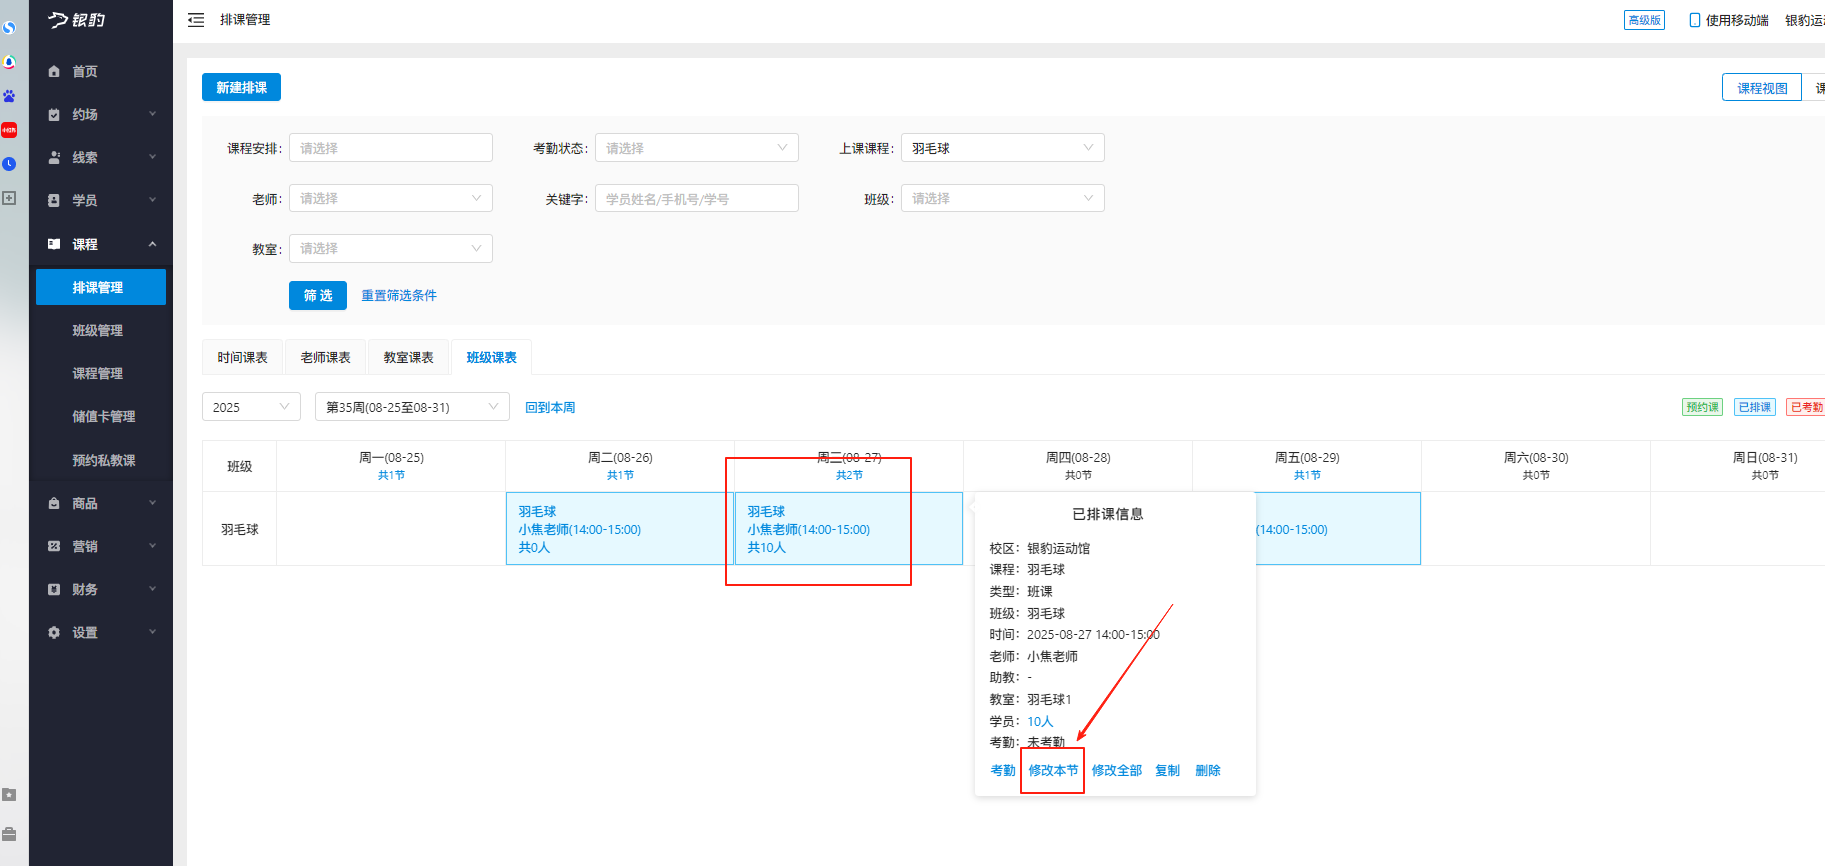
Task: Open 班级管理 in the sidebar menu
Action: 97,331
